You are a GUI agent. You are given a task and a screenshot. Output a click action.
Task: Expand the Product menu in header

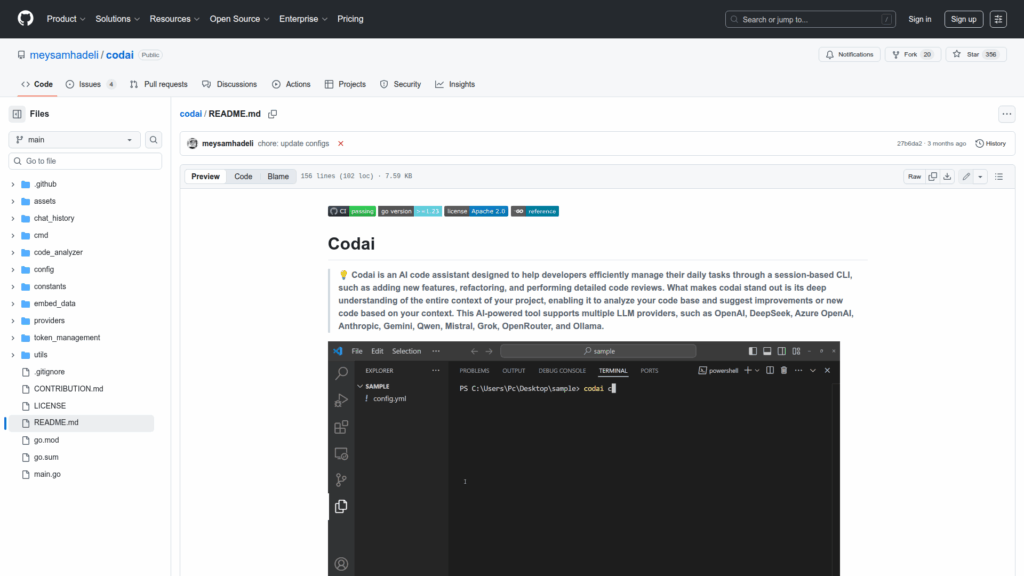66,19
